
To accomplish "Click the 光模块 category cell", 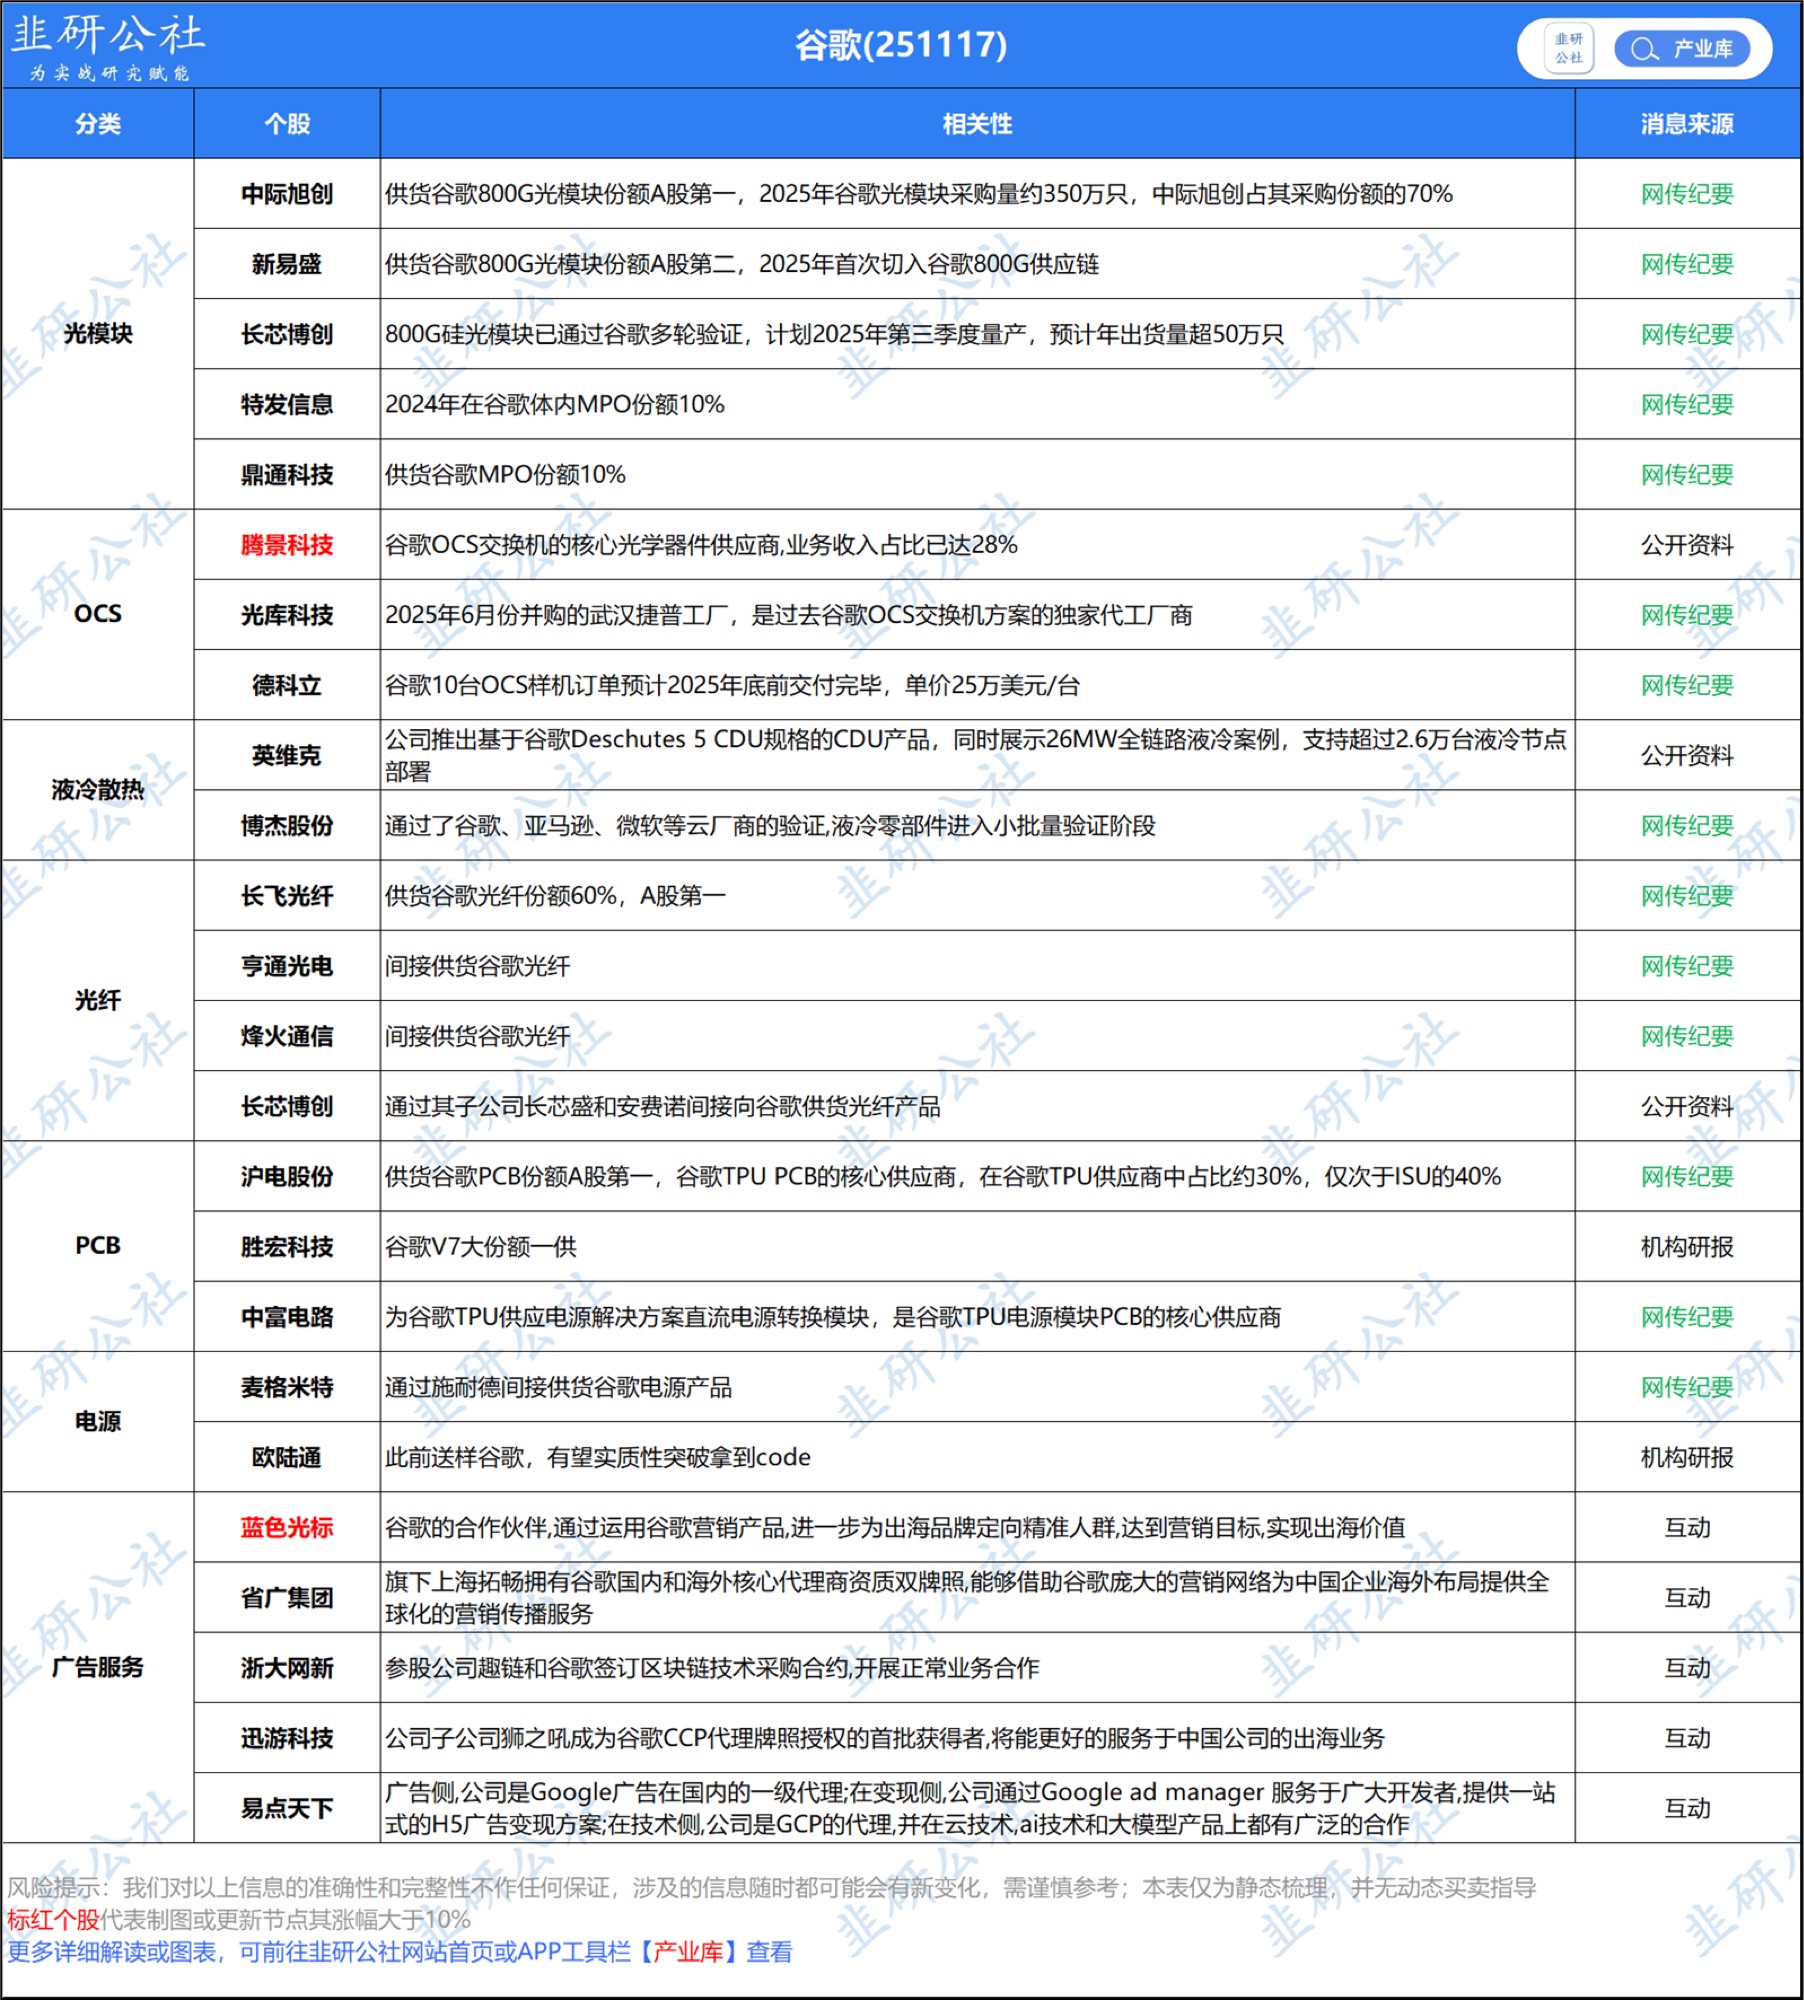I will tap(98, 334).
